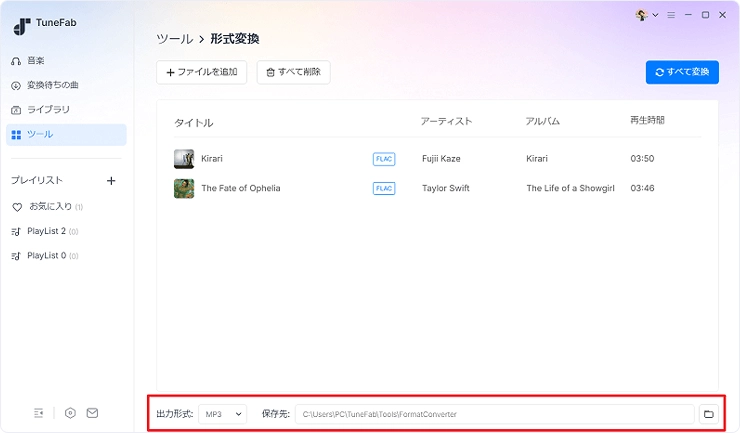Select the Kirari track title
The image size is (740, 433).
pos(212,159)
